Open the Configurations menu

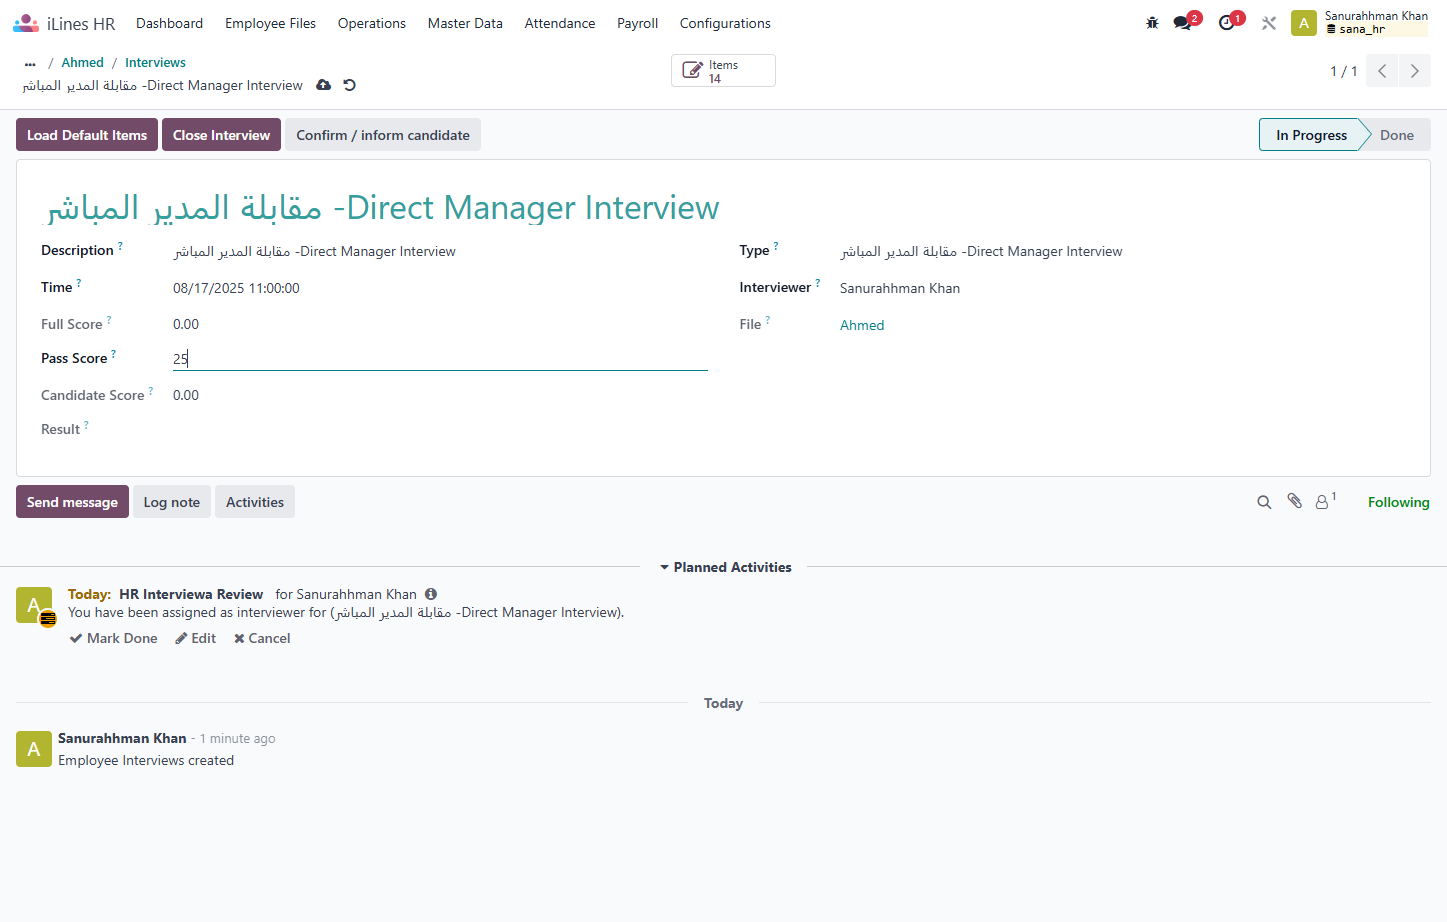(x=725, y=23)
